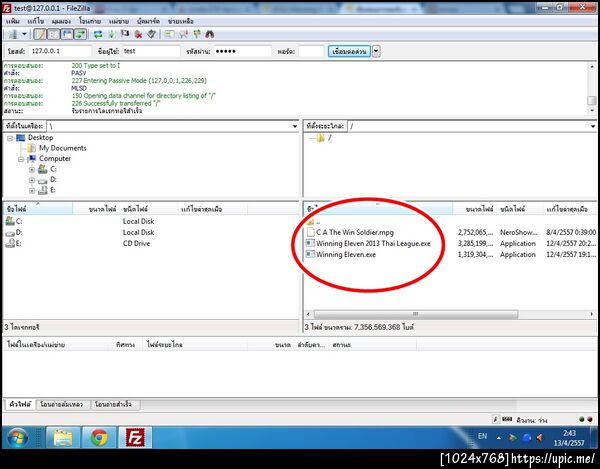Select the Winning Eleven.exe file
Viewport: 600px width, 469px height.
(x=346, y=255)
